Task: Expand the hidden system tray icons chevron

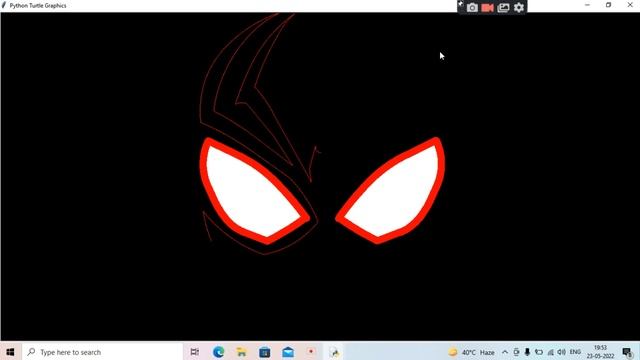Action: point(505,352)
